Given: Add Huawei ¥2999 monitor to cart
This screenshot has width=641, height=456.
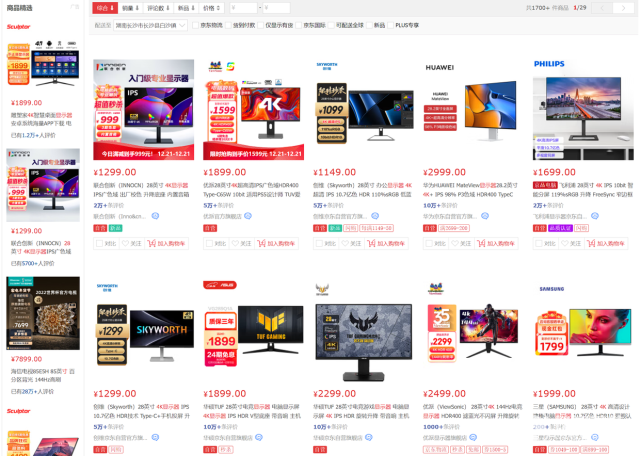Looking at the screenshot, I should (x=496, y=243).
